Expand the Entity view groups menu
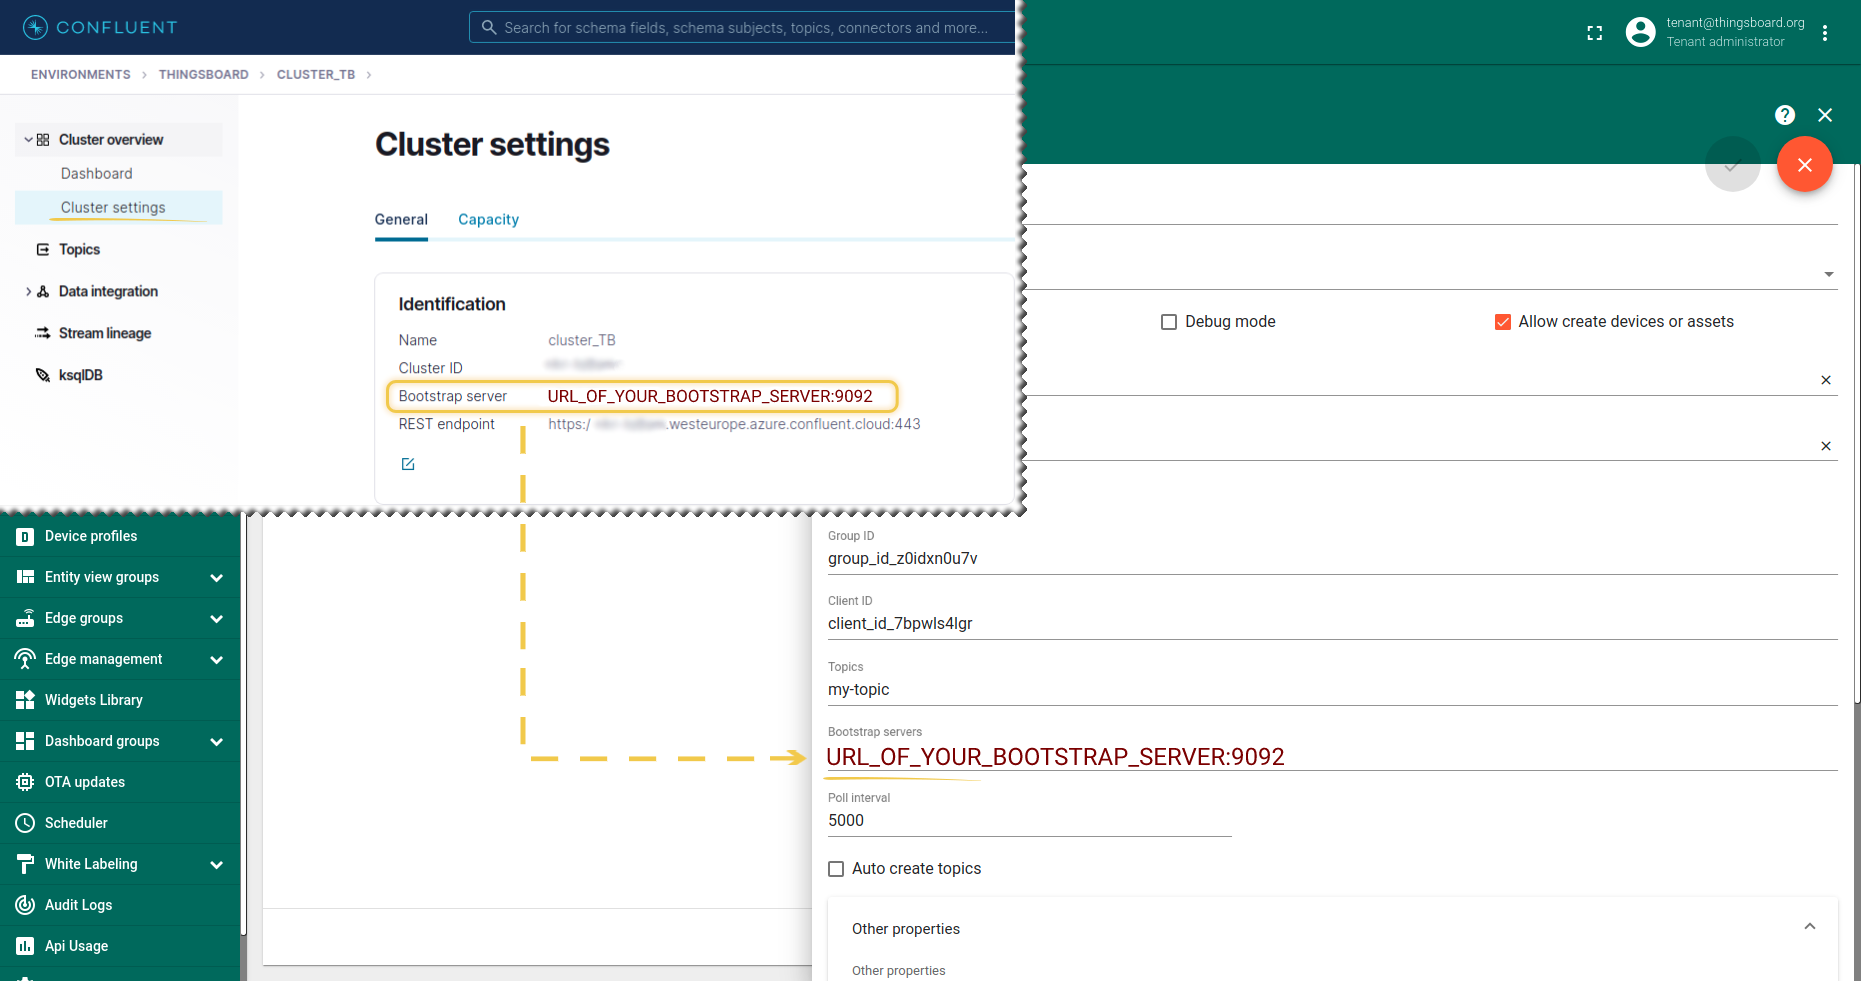This screenshot has width=1861, height=981. coord(216,578)
